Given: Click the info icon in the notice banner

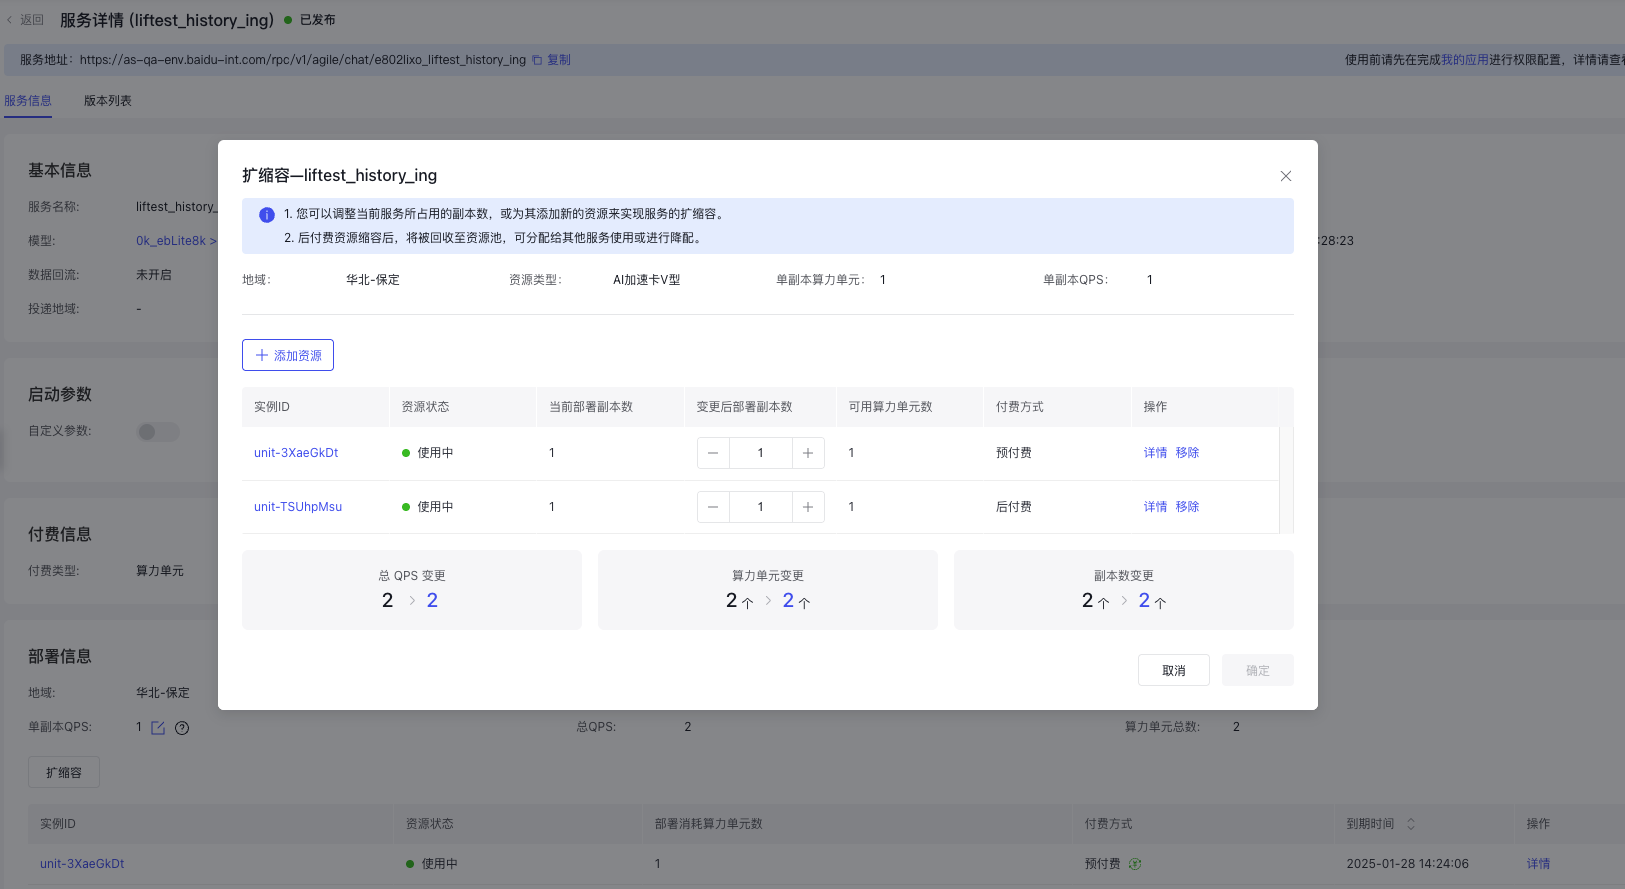Looking at the screenshot, I should (x=267, y=215).
